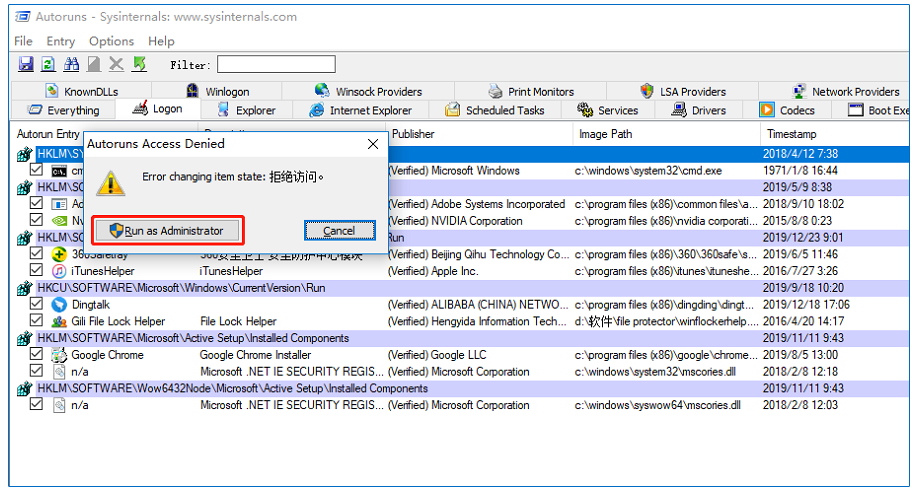
Task: Switch to the KnownDLLs tab
Action: 82,91
